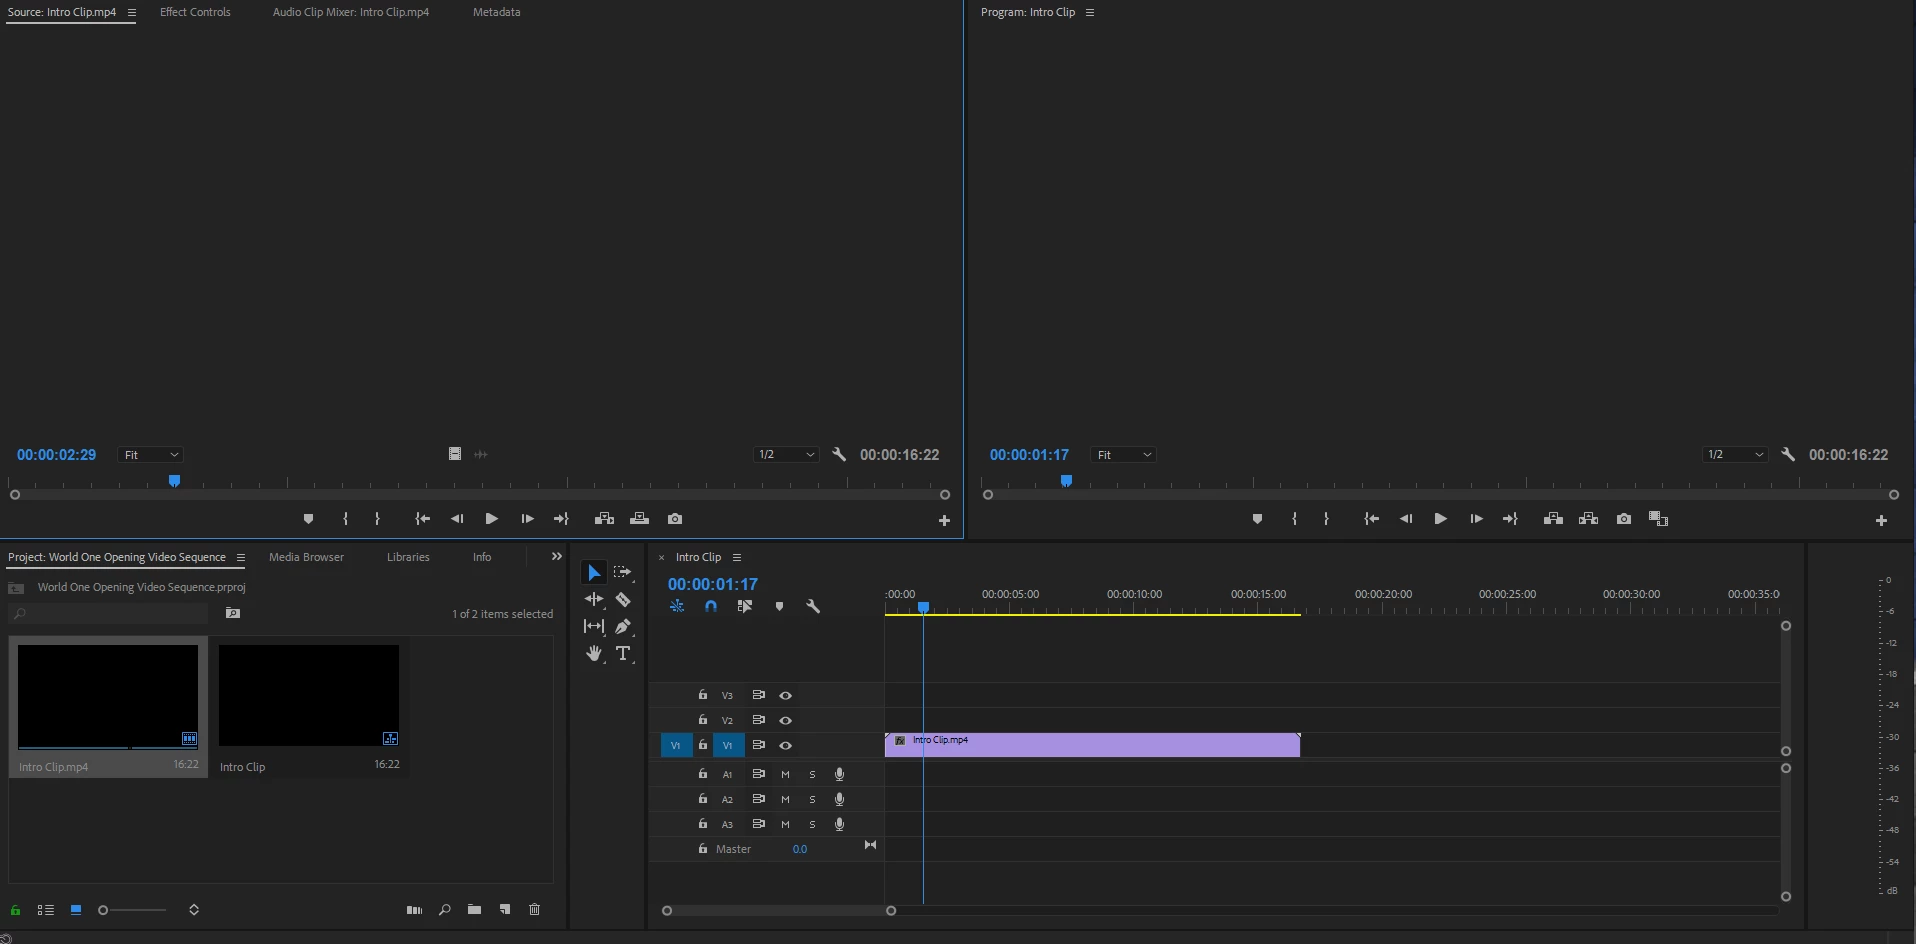Click Lift button in Program monitor
This screenshot has width=1916, height=944.
1553,519
